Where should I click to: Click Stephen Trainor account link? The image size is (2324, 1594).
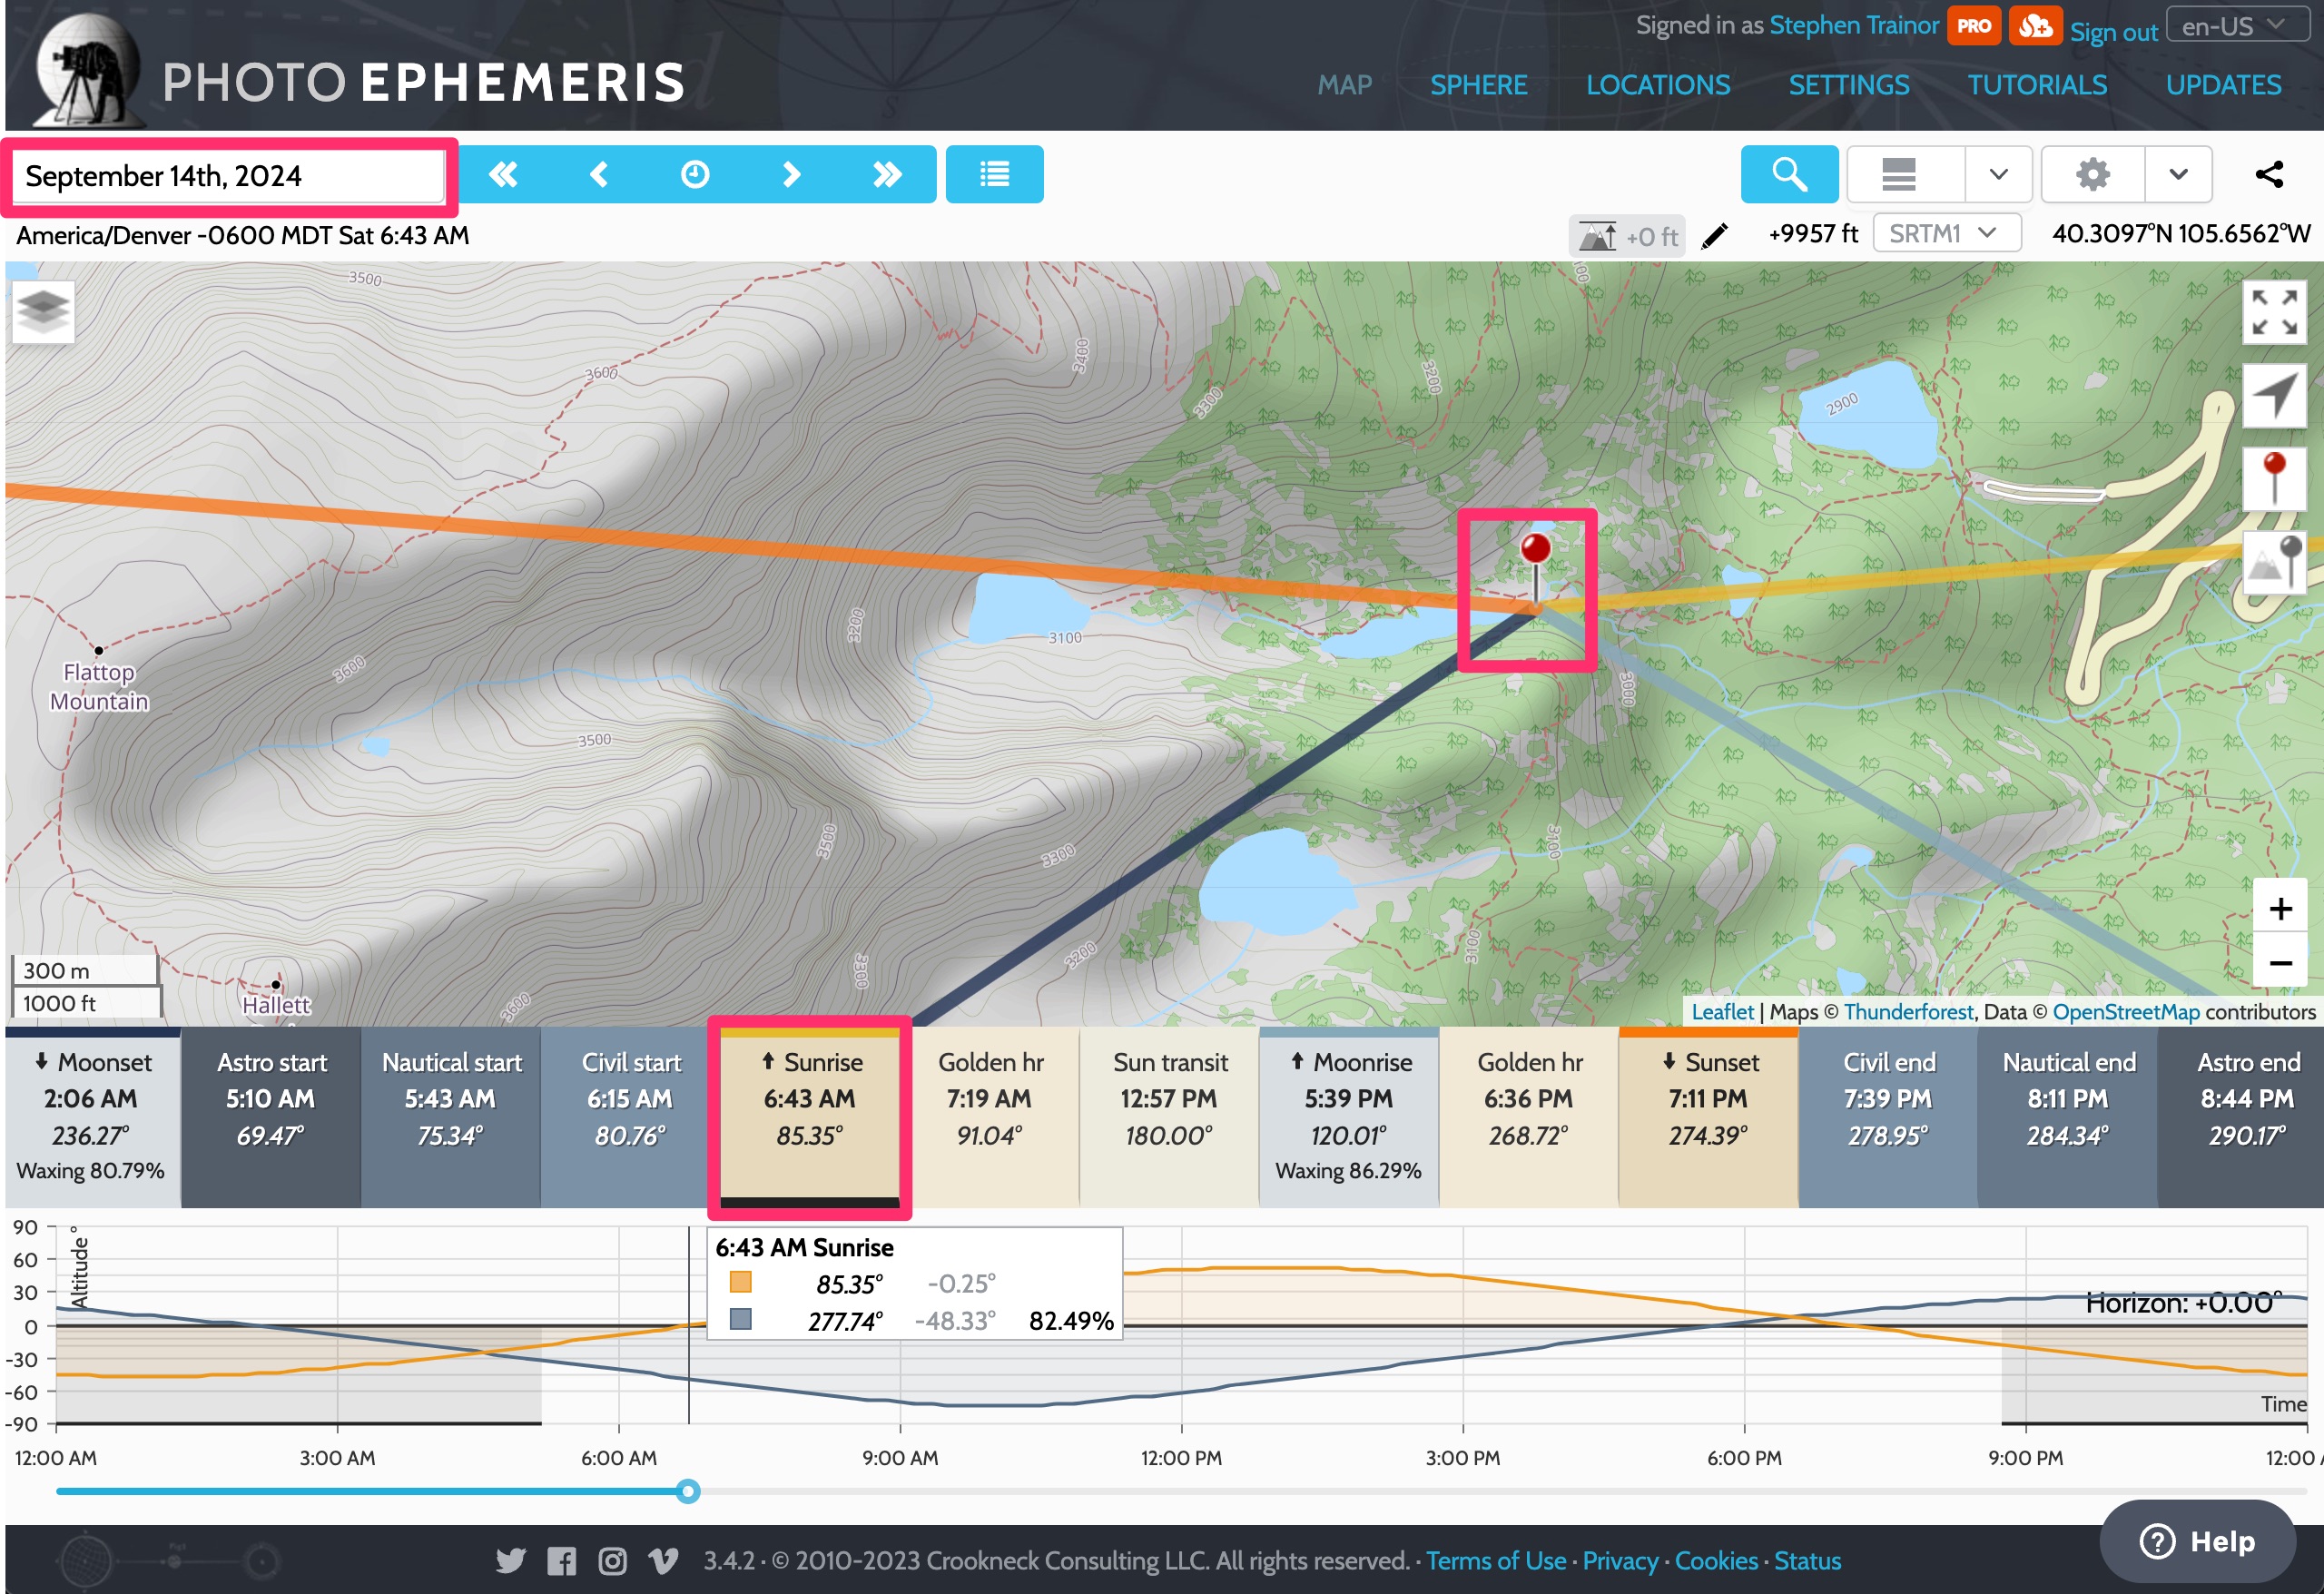[1853, 25]
